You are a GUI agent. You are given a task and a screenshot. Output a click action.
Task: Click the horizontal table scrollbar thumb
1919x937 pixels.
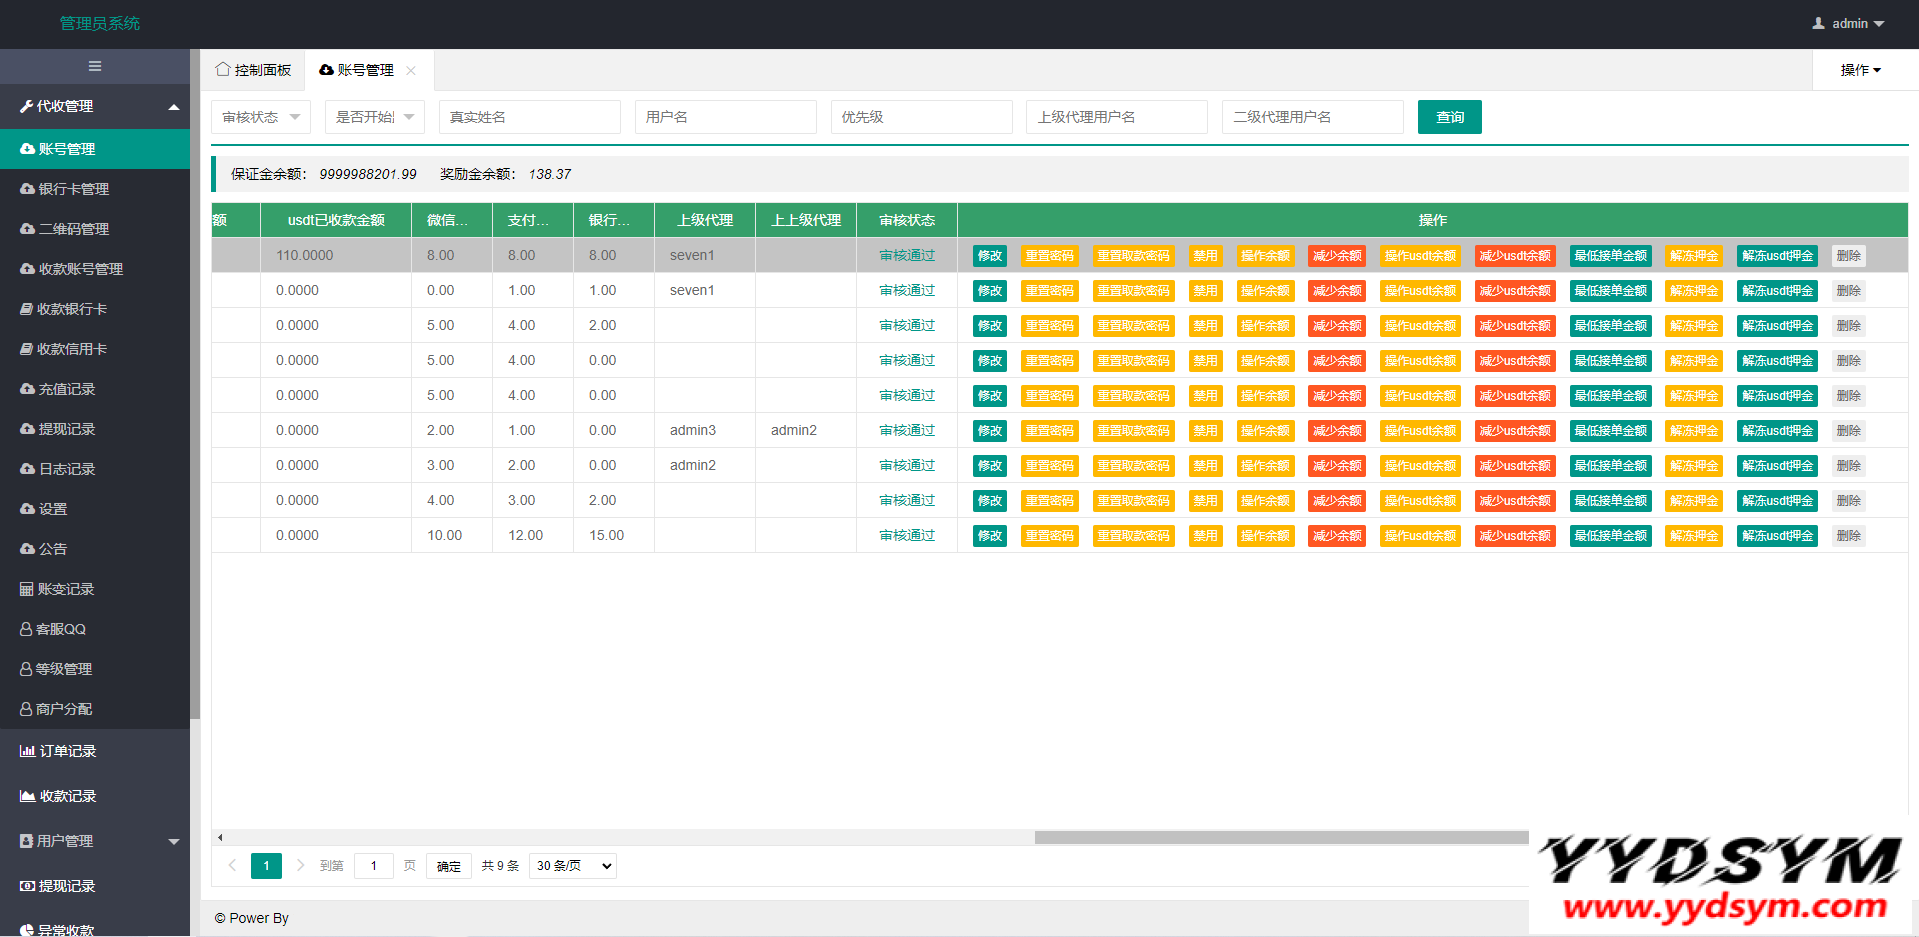click(x=1281, y=837)
